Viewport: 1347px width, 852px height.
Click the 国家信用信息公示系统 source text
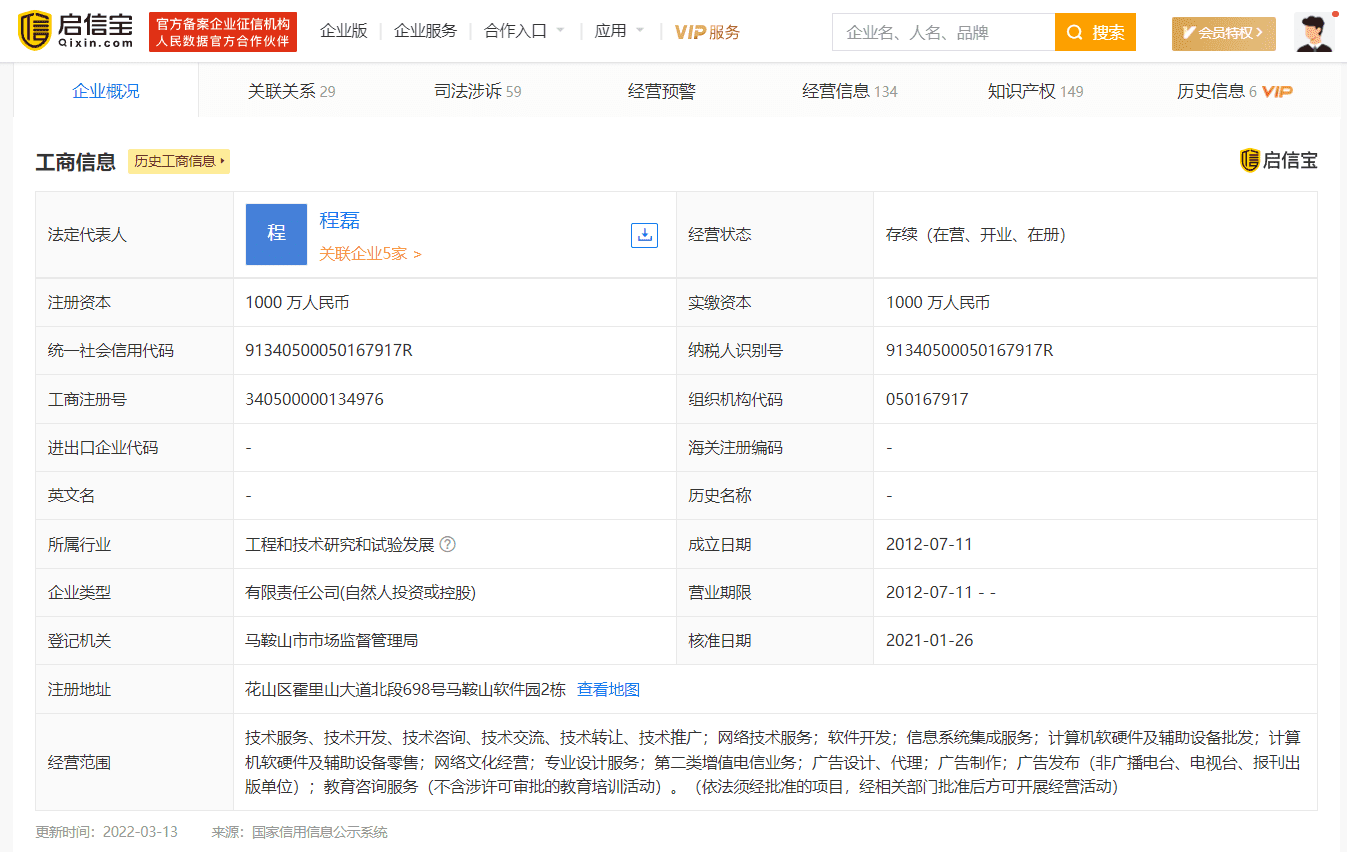[319, 832]
